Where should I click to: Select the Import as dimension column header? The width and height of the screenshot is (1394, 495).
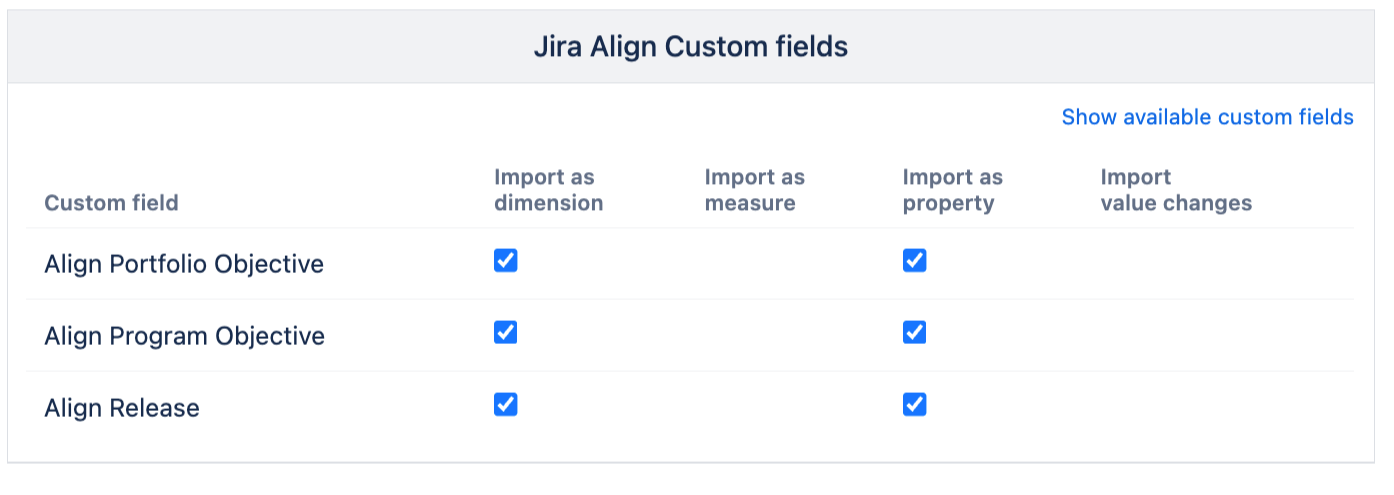[x=548, y=190]
